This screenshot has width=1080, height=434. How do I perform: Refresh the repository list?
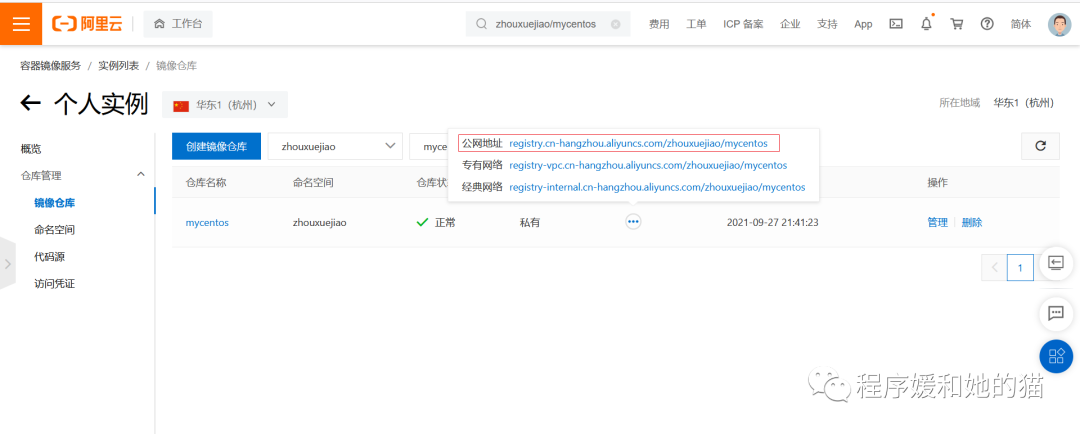[x=1041, y=146]
